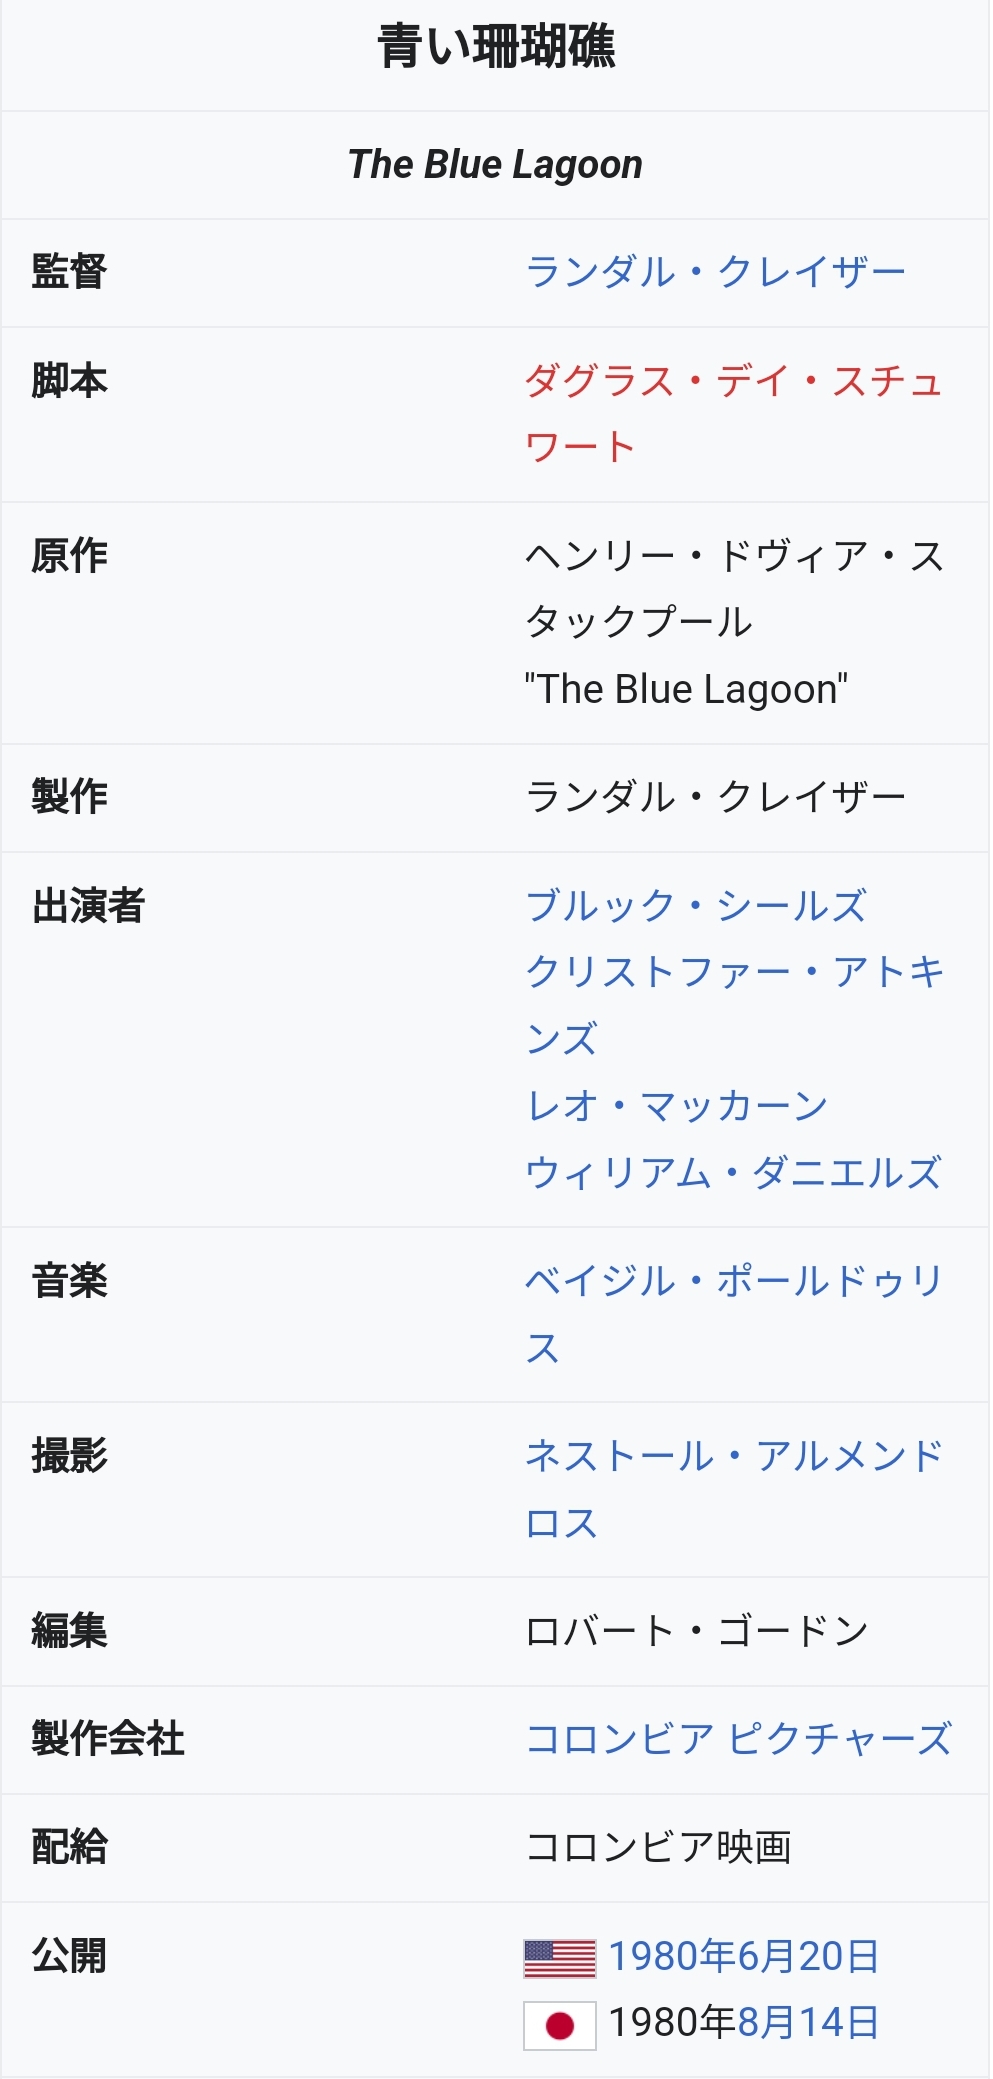Click the 青い珊瑚礁 infobox title
The image size is (993, 2079).
click(x=496, y=48)
